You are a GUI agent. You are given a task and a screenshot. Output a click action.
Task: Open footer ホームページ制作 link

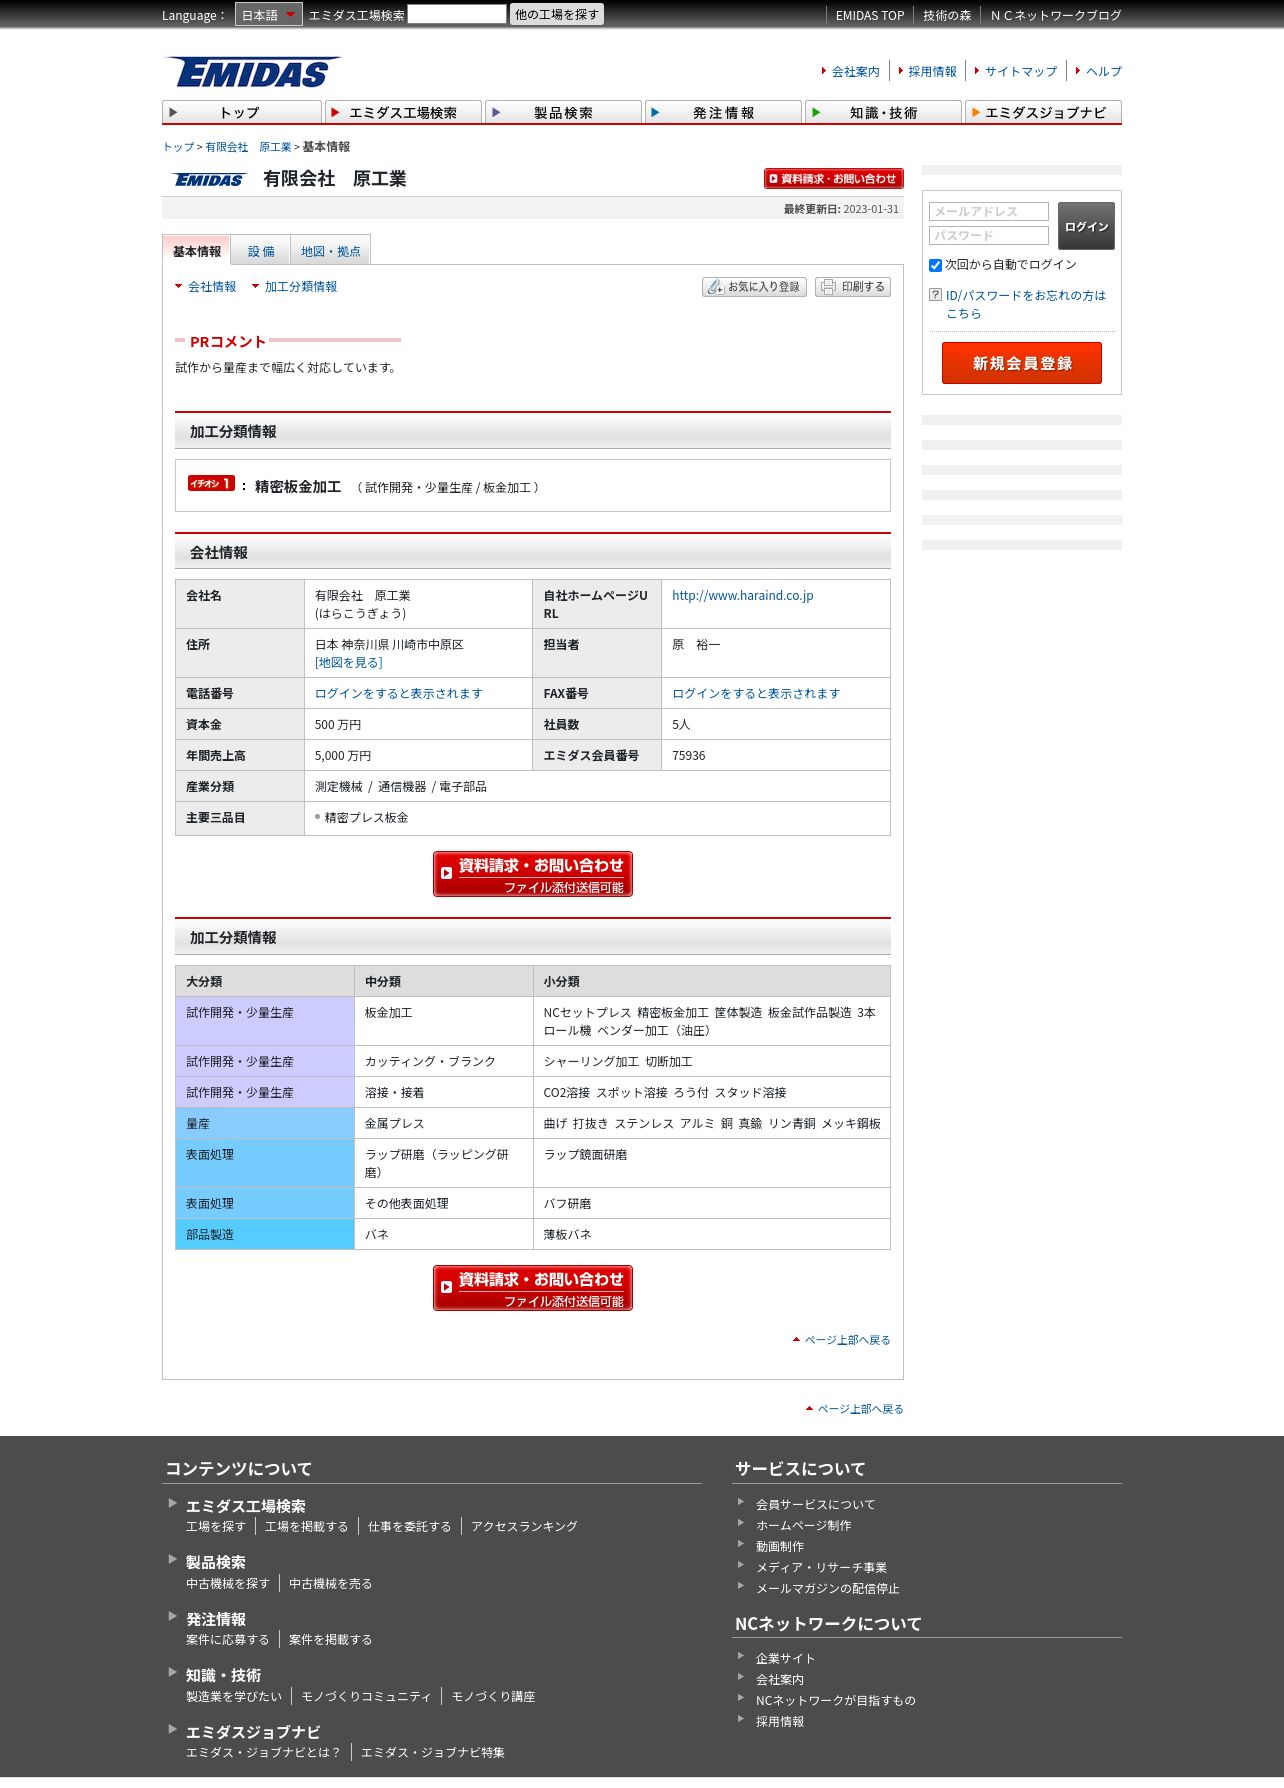[803, 1526]
